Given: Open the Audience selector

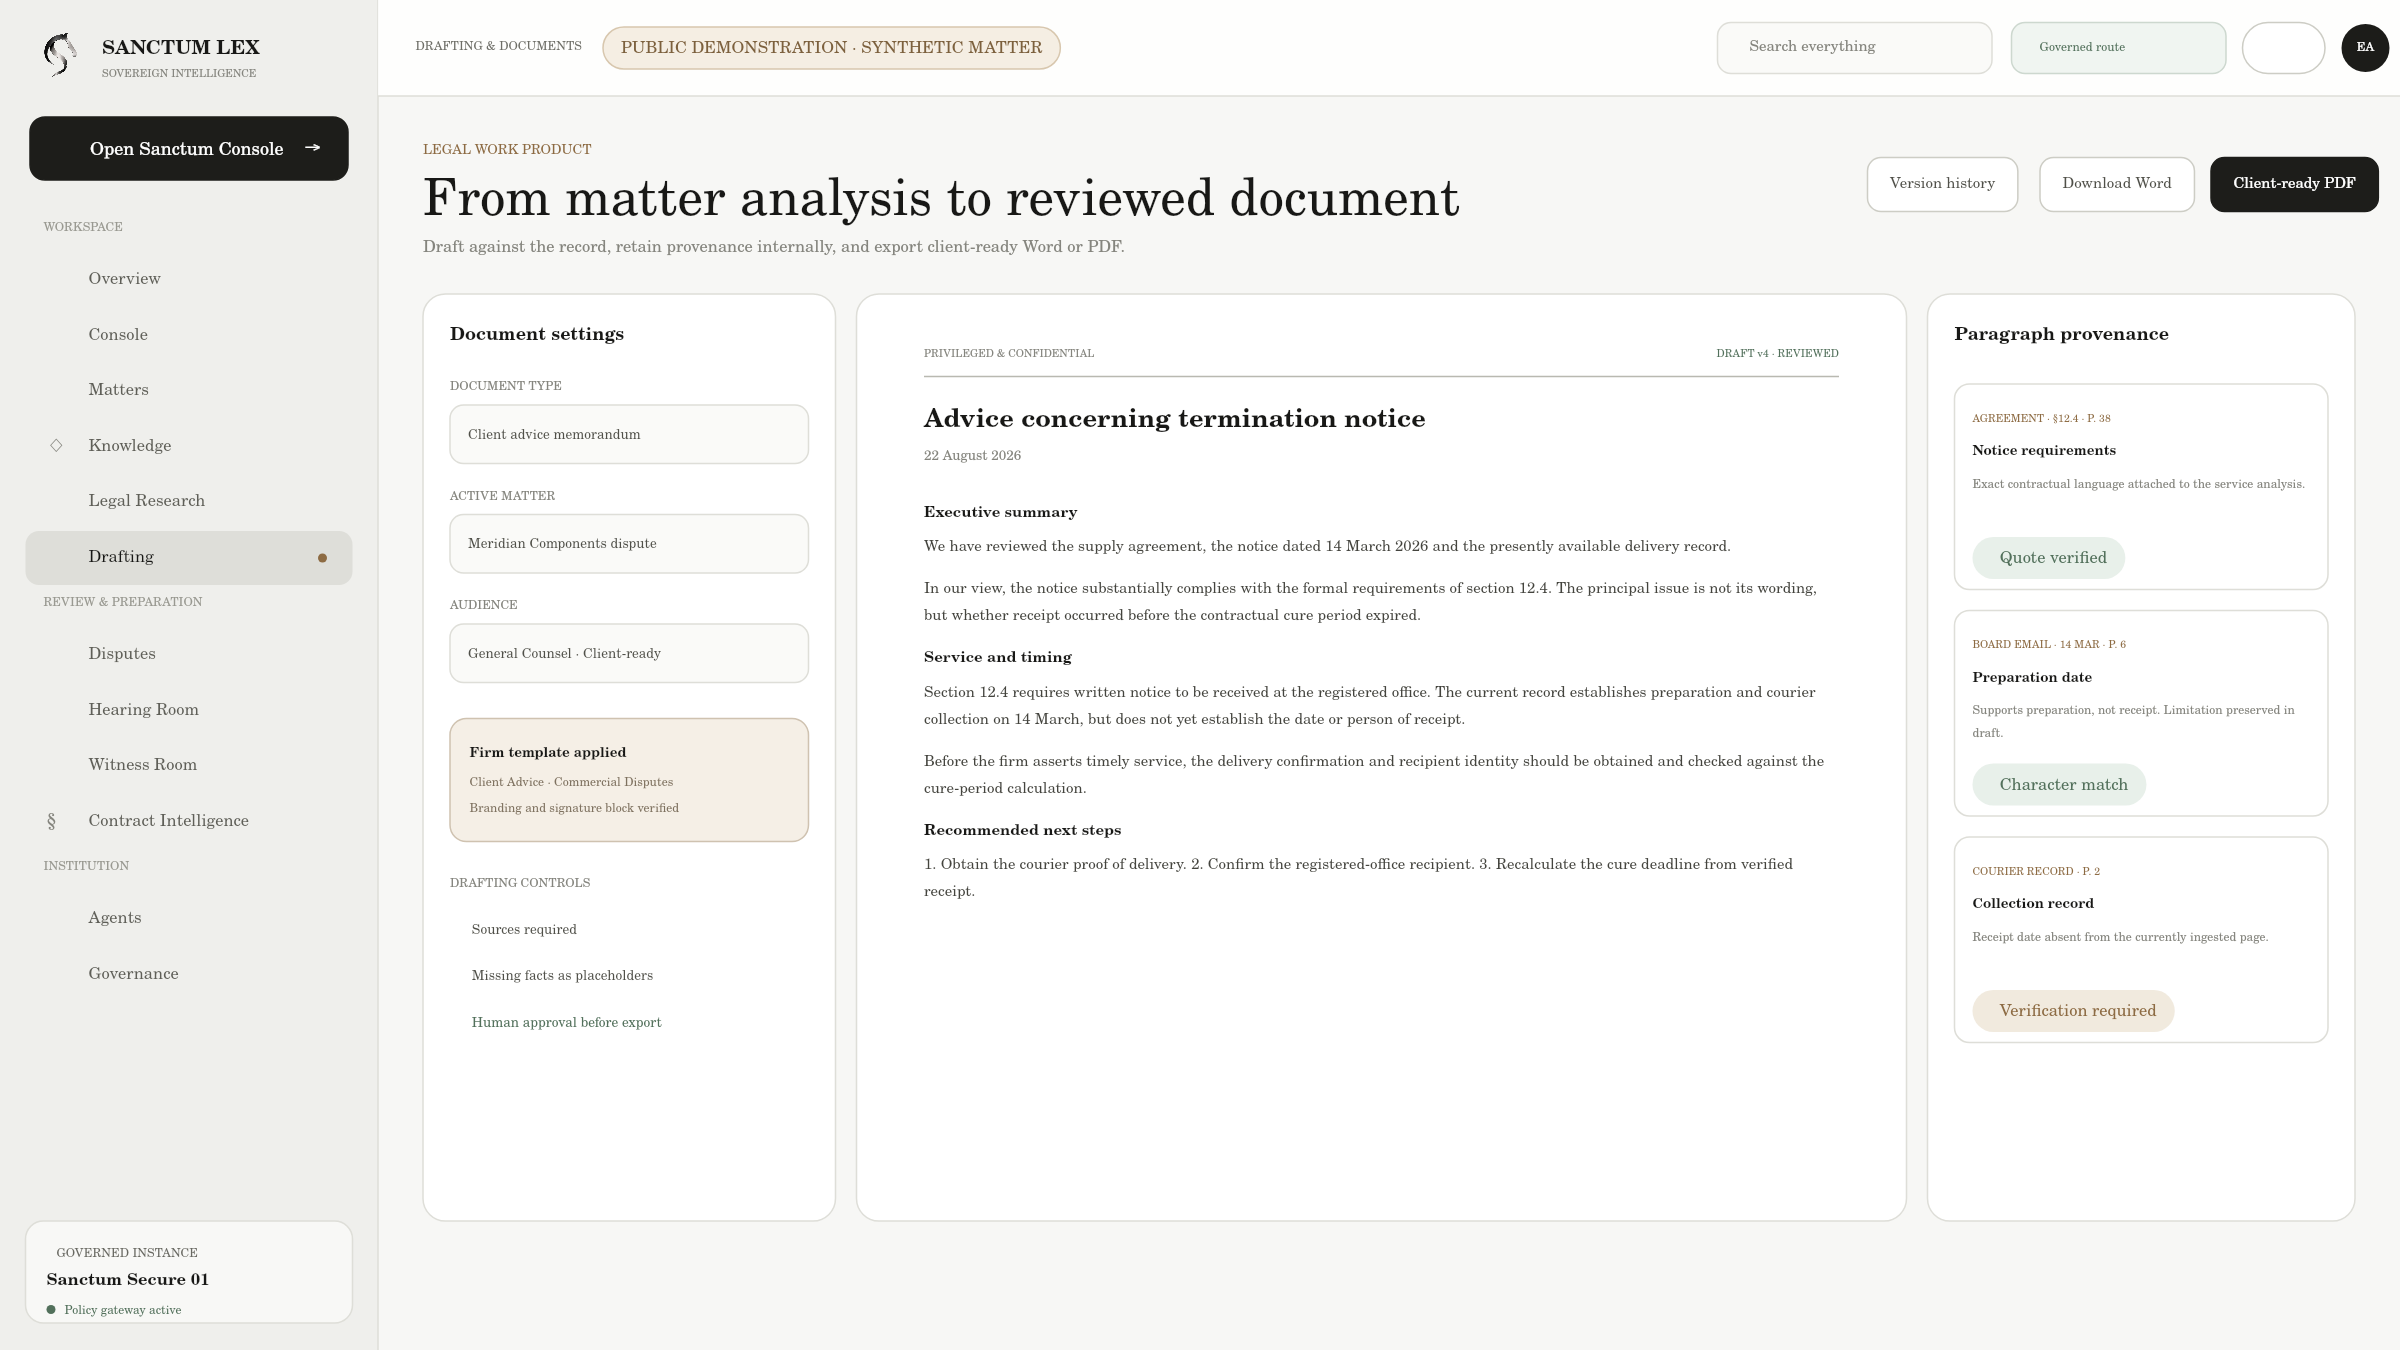Looking at the screenshot, I should point(629,654).
